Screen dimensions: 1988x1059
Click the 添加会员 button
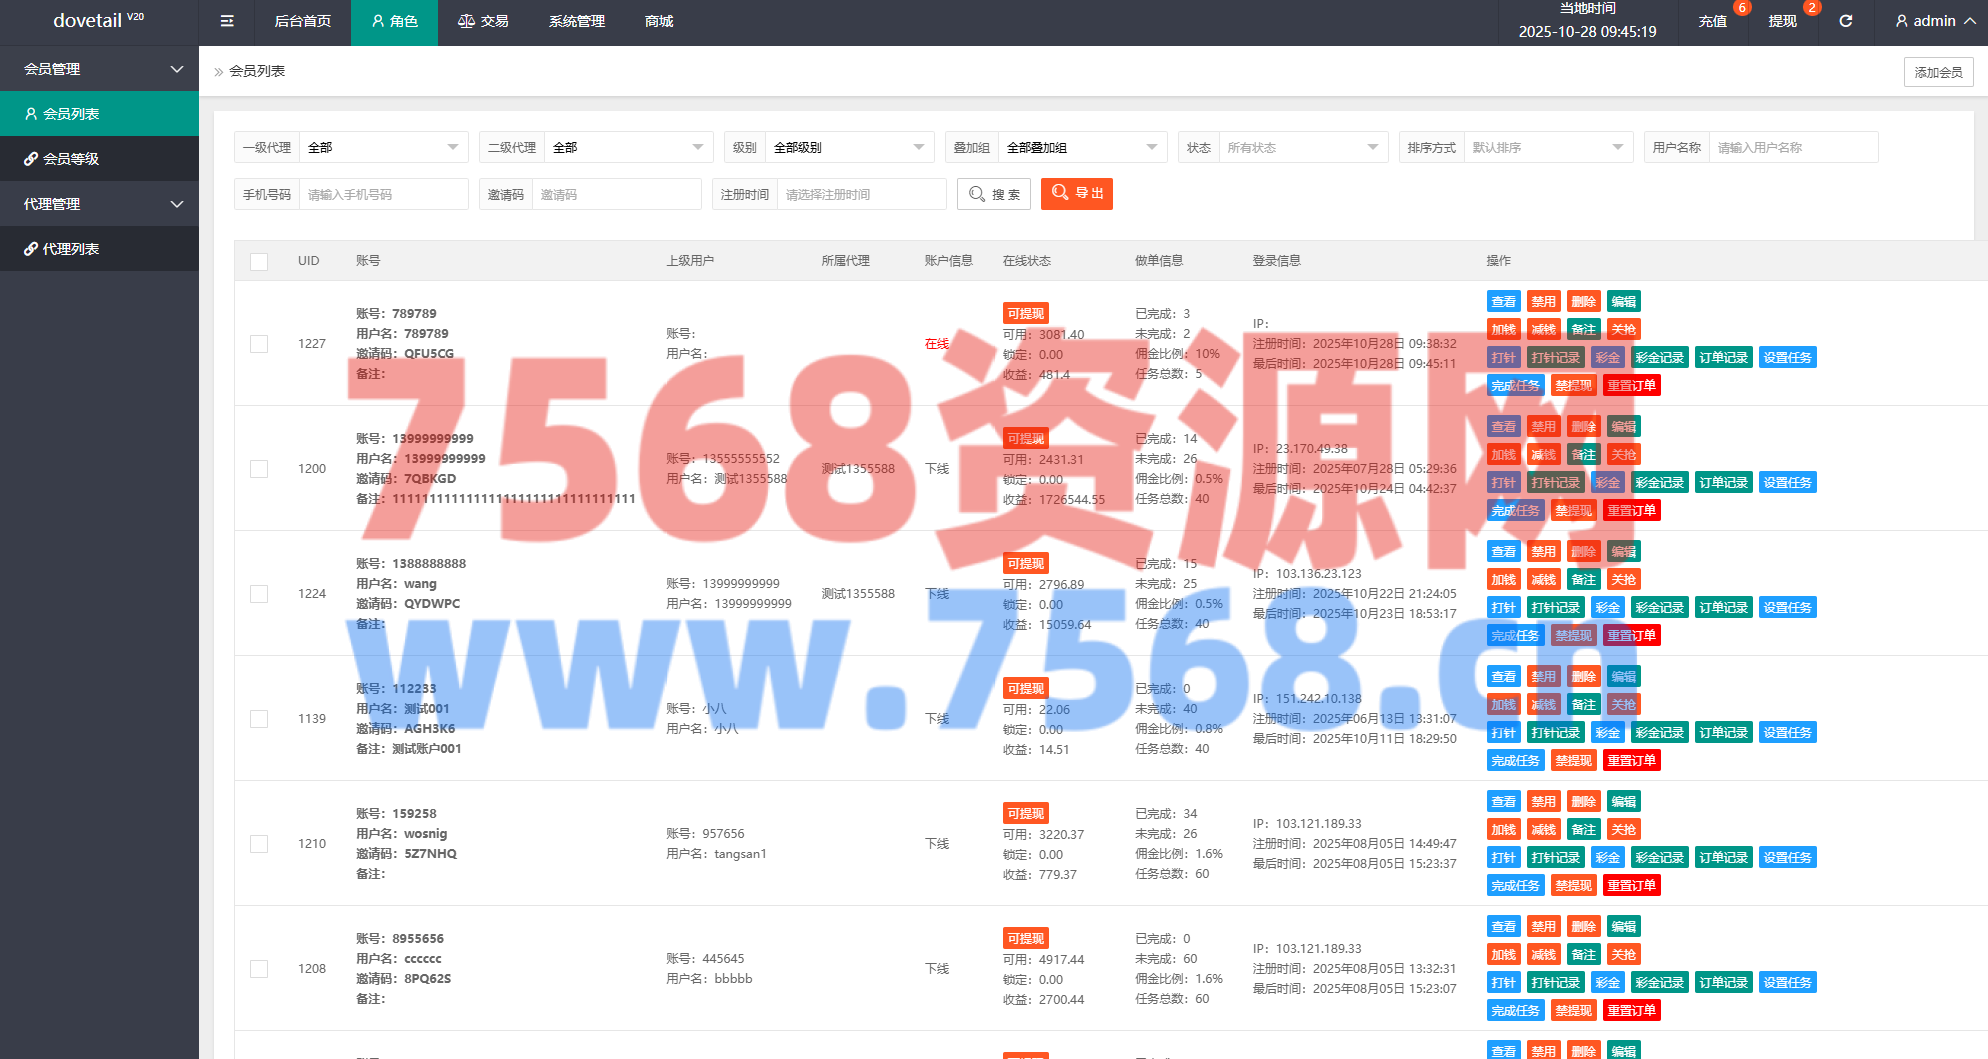tap(1937, 72)
